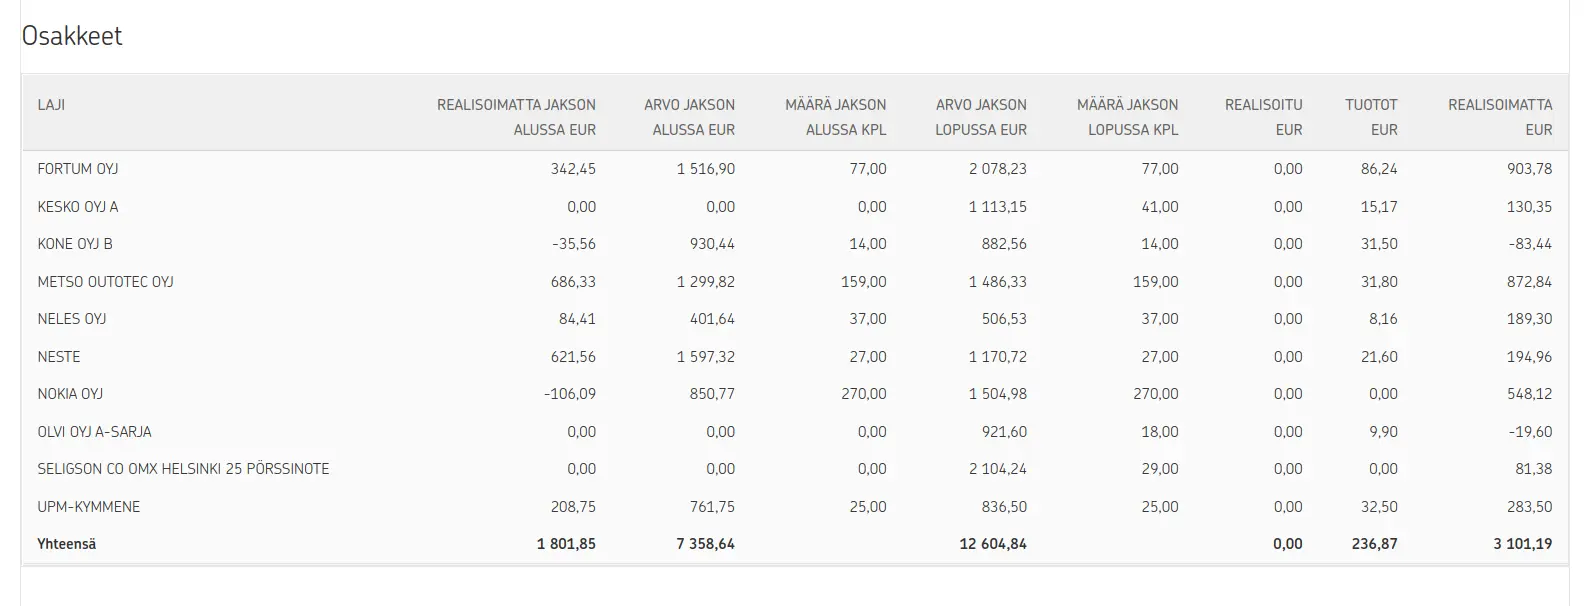
Task: Click total unrealized 3 101,19
Action: 1523,544
